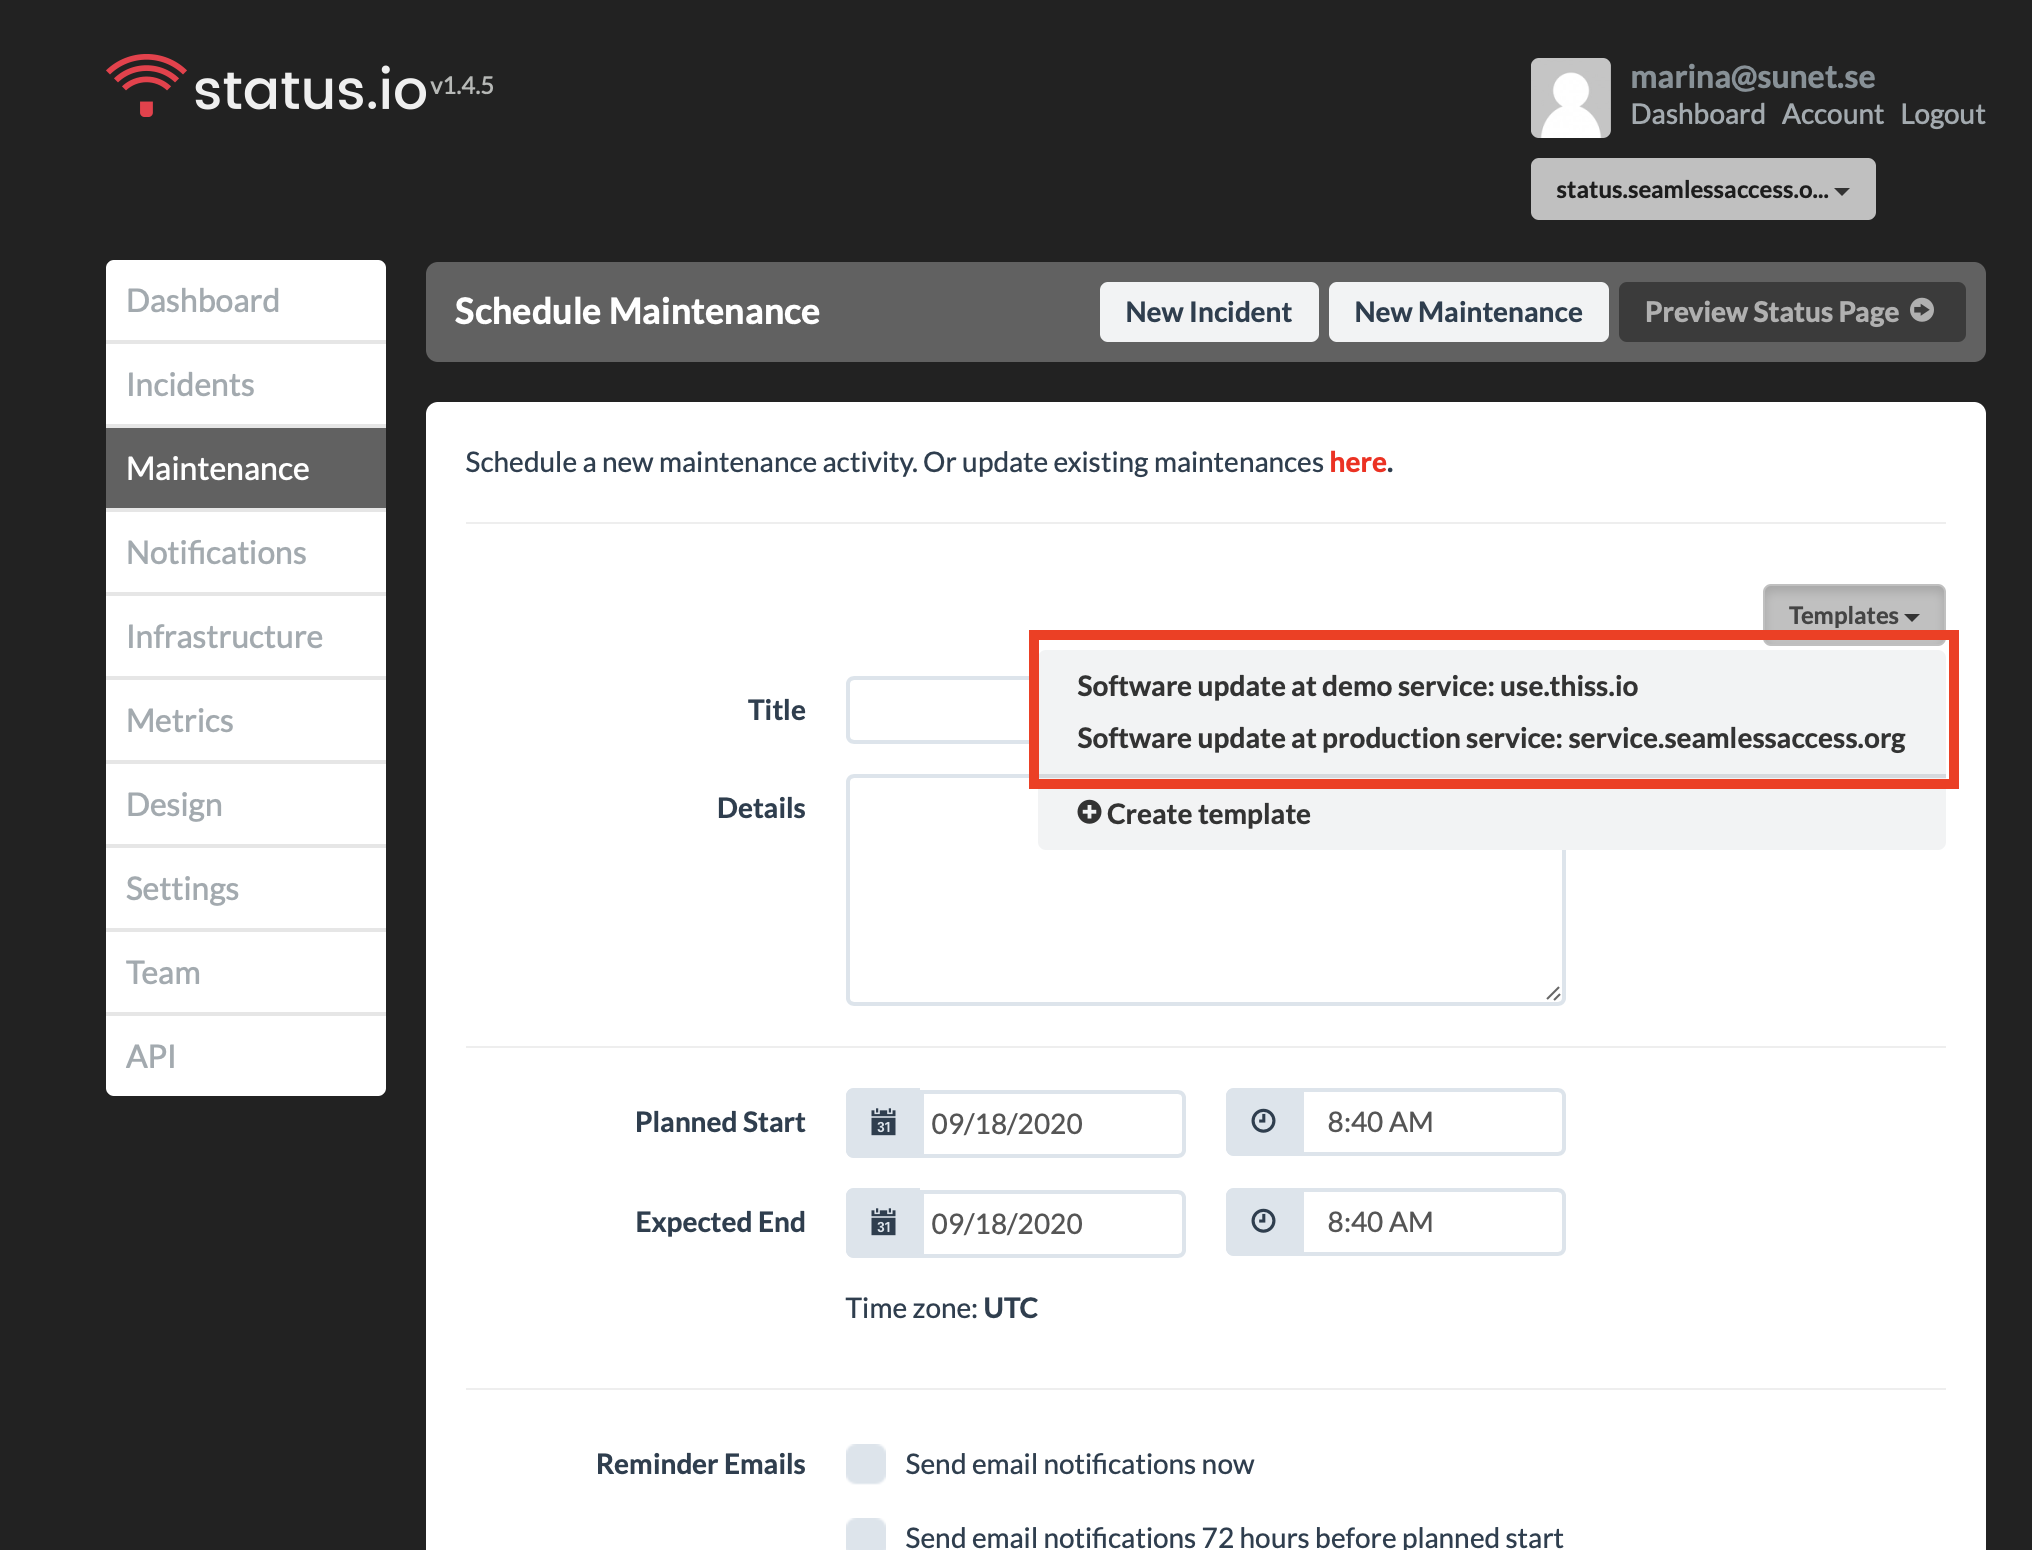This screenshot has height=1550, width=2032.
Task: Click the marina@sunet.se email text
Action: (x=1752, y=77)
